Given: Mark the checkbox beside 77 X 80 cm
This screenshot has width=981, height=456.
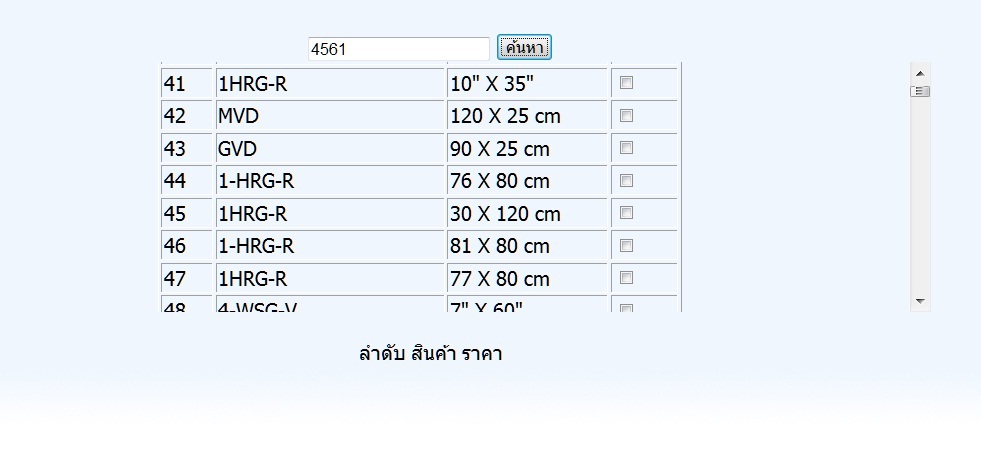Looking at the screenshot, I should 627,278.
